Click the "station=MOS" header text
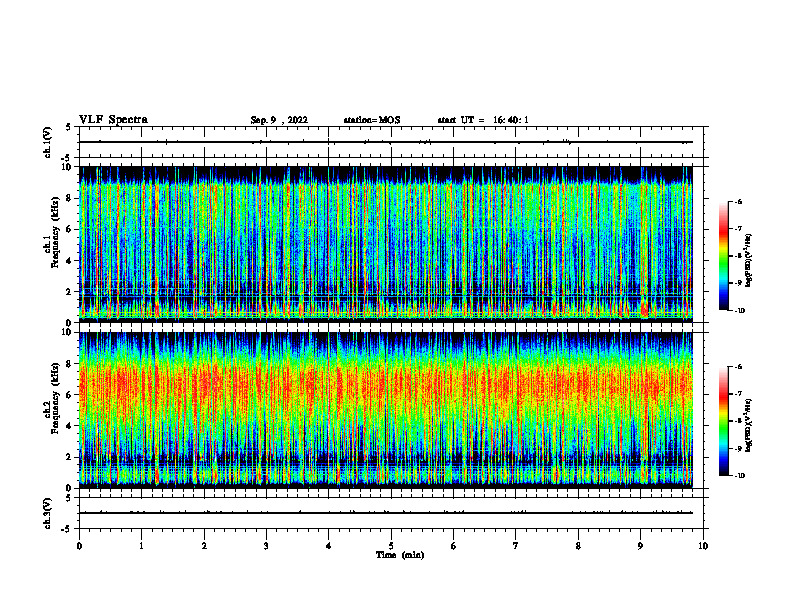Viewport: 792px width, 612px height. pos(372,120)
